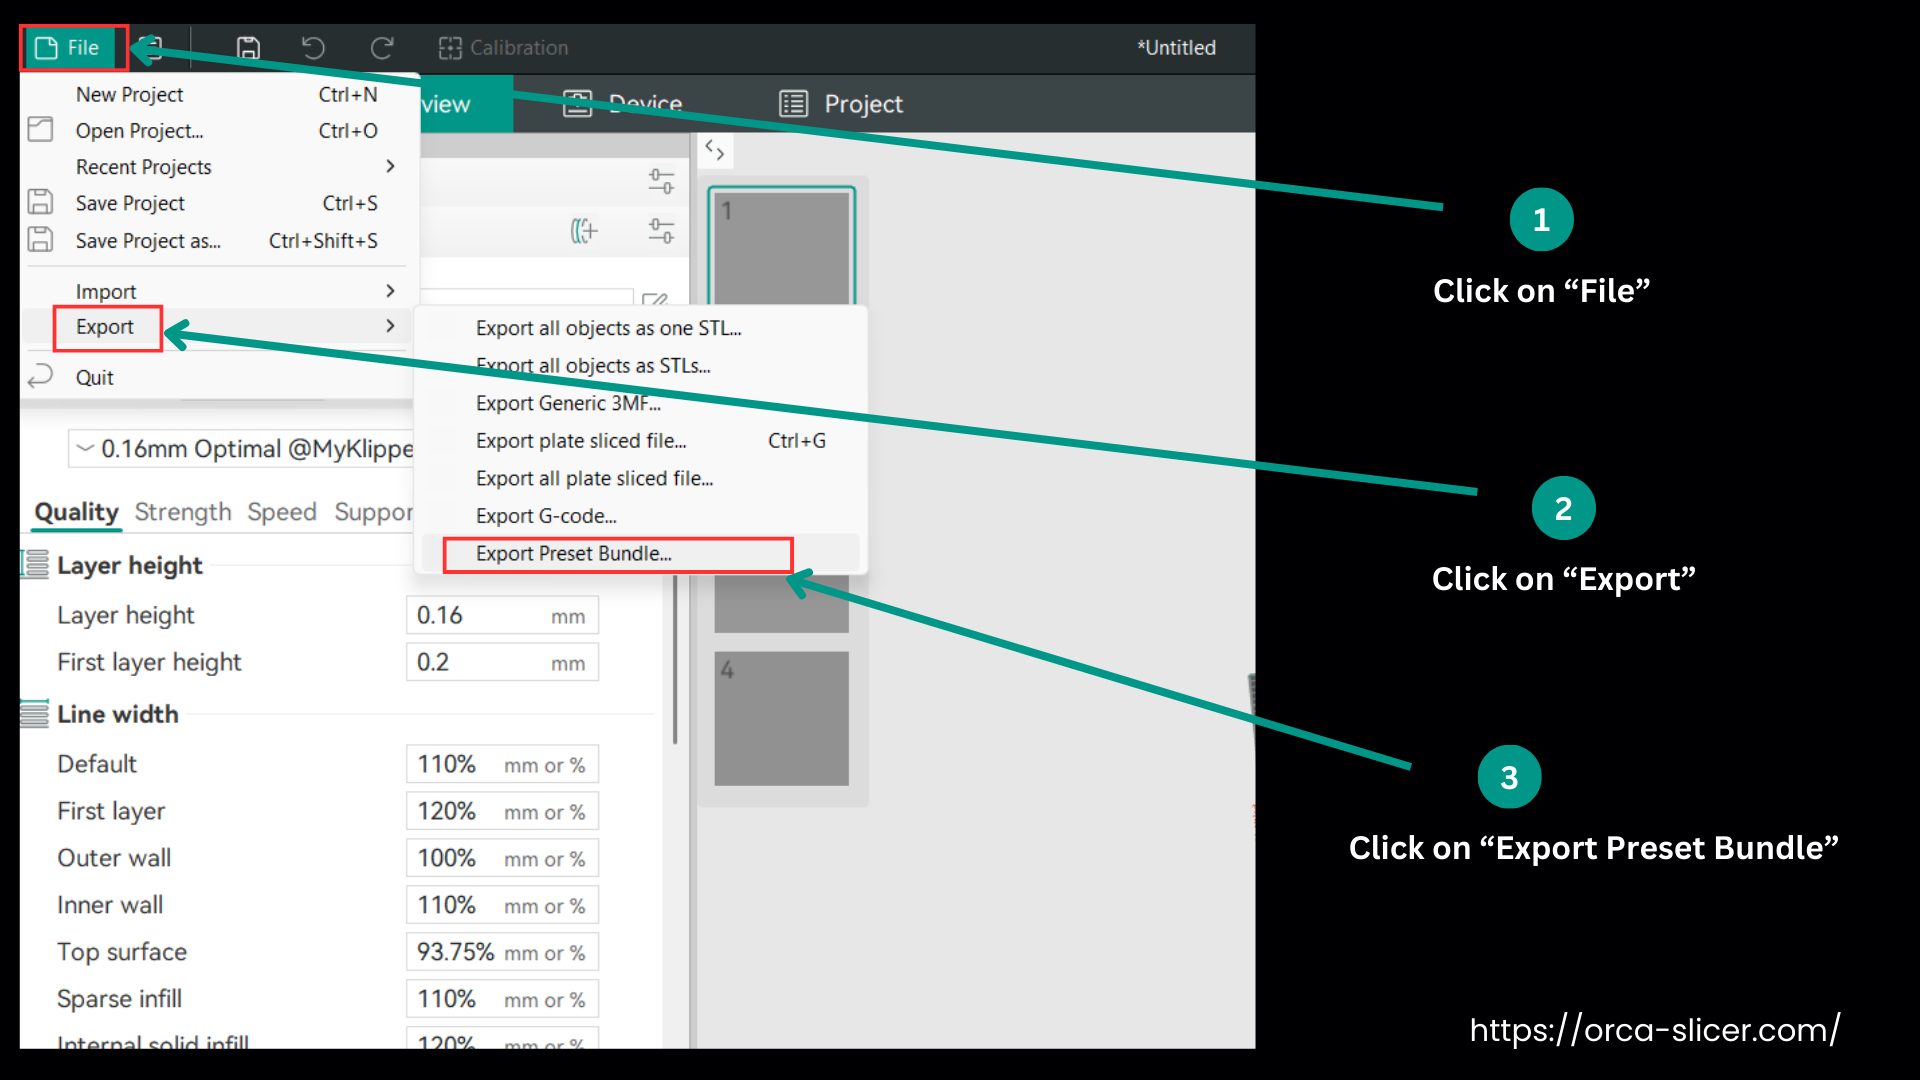Click the Outer wall line width field
The width and height of the screenshot is (1920, 1080).
point(502,858)
